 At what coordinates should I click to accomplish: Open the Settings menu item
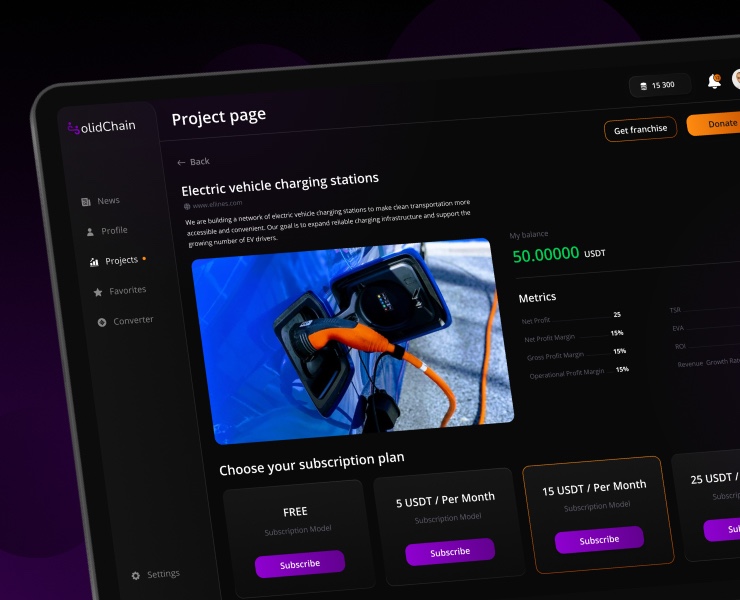pyautogui.click(x=155, y=575)
